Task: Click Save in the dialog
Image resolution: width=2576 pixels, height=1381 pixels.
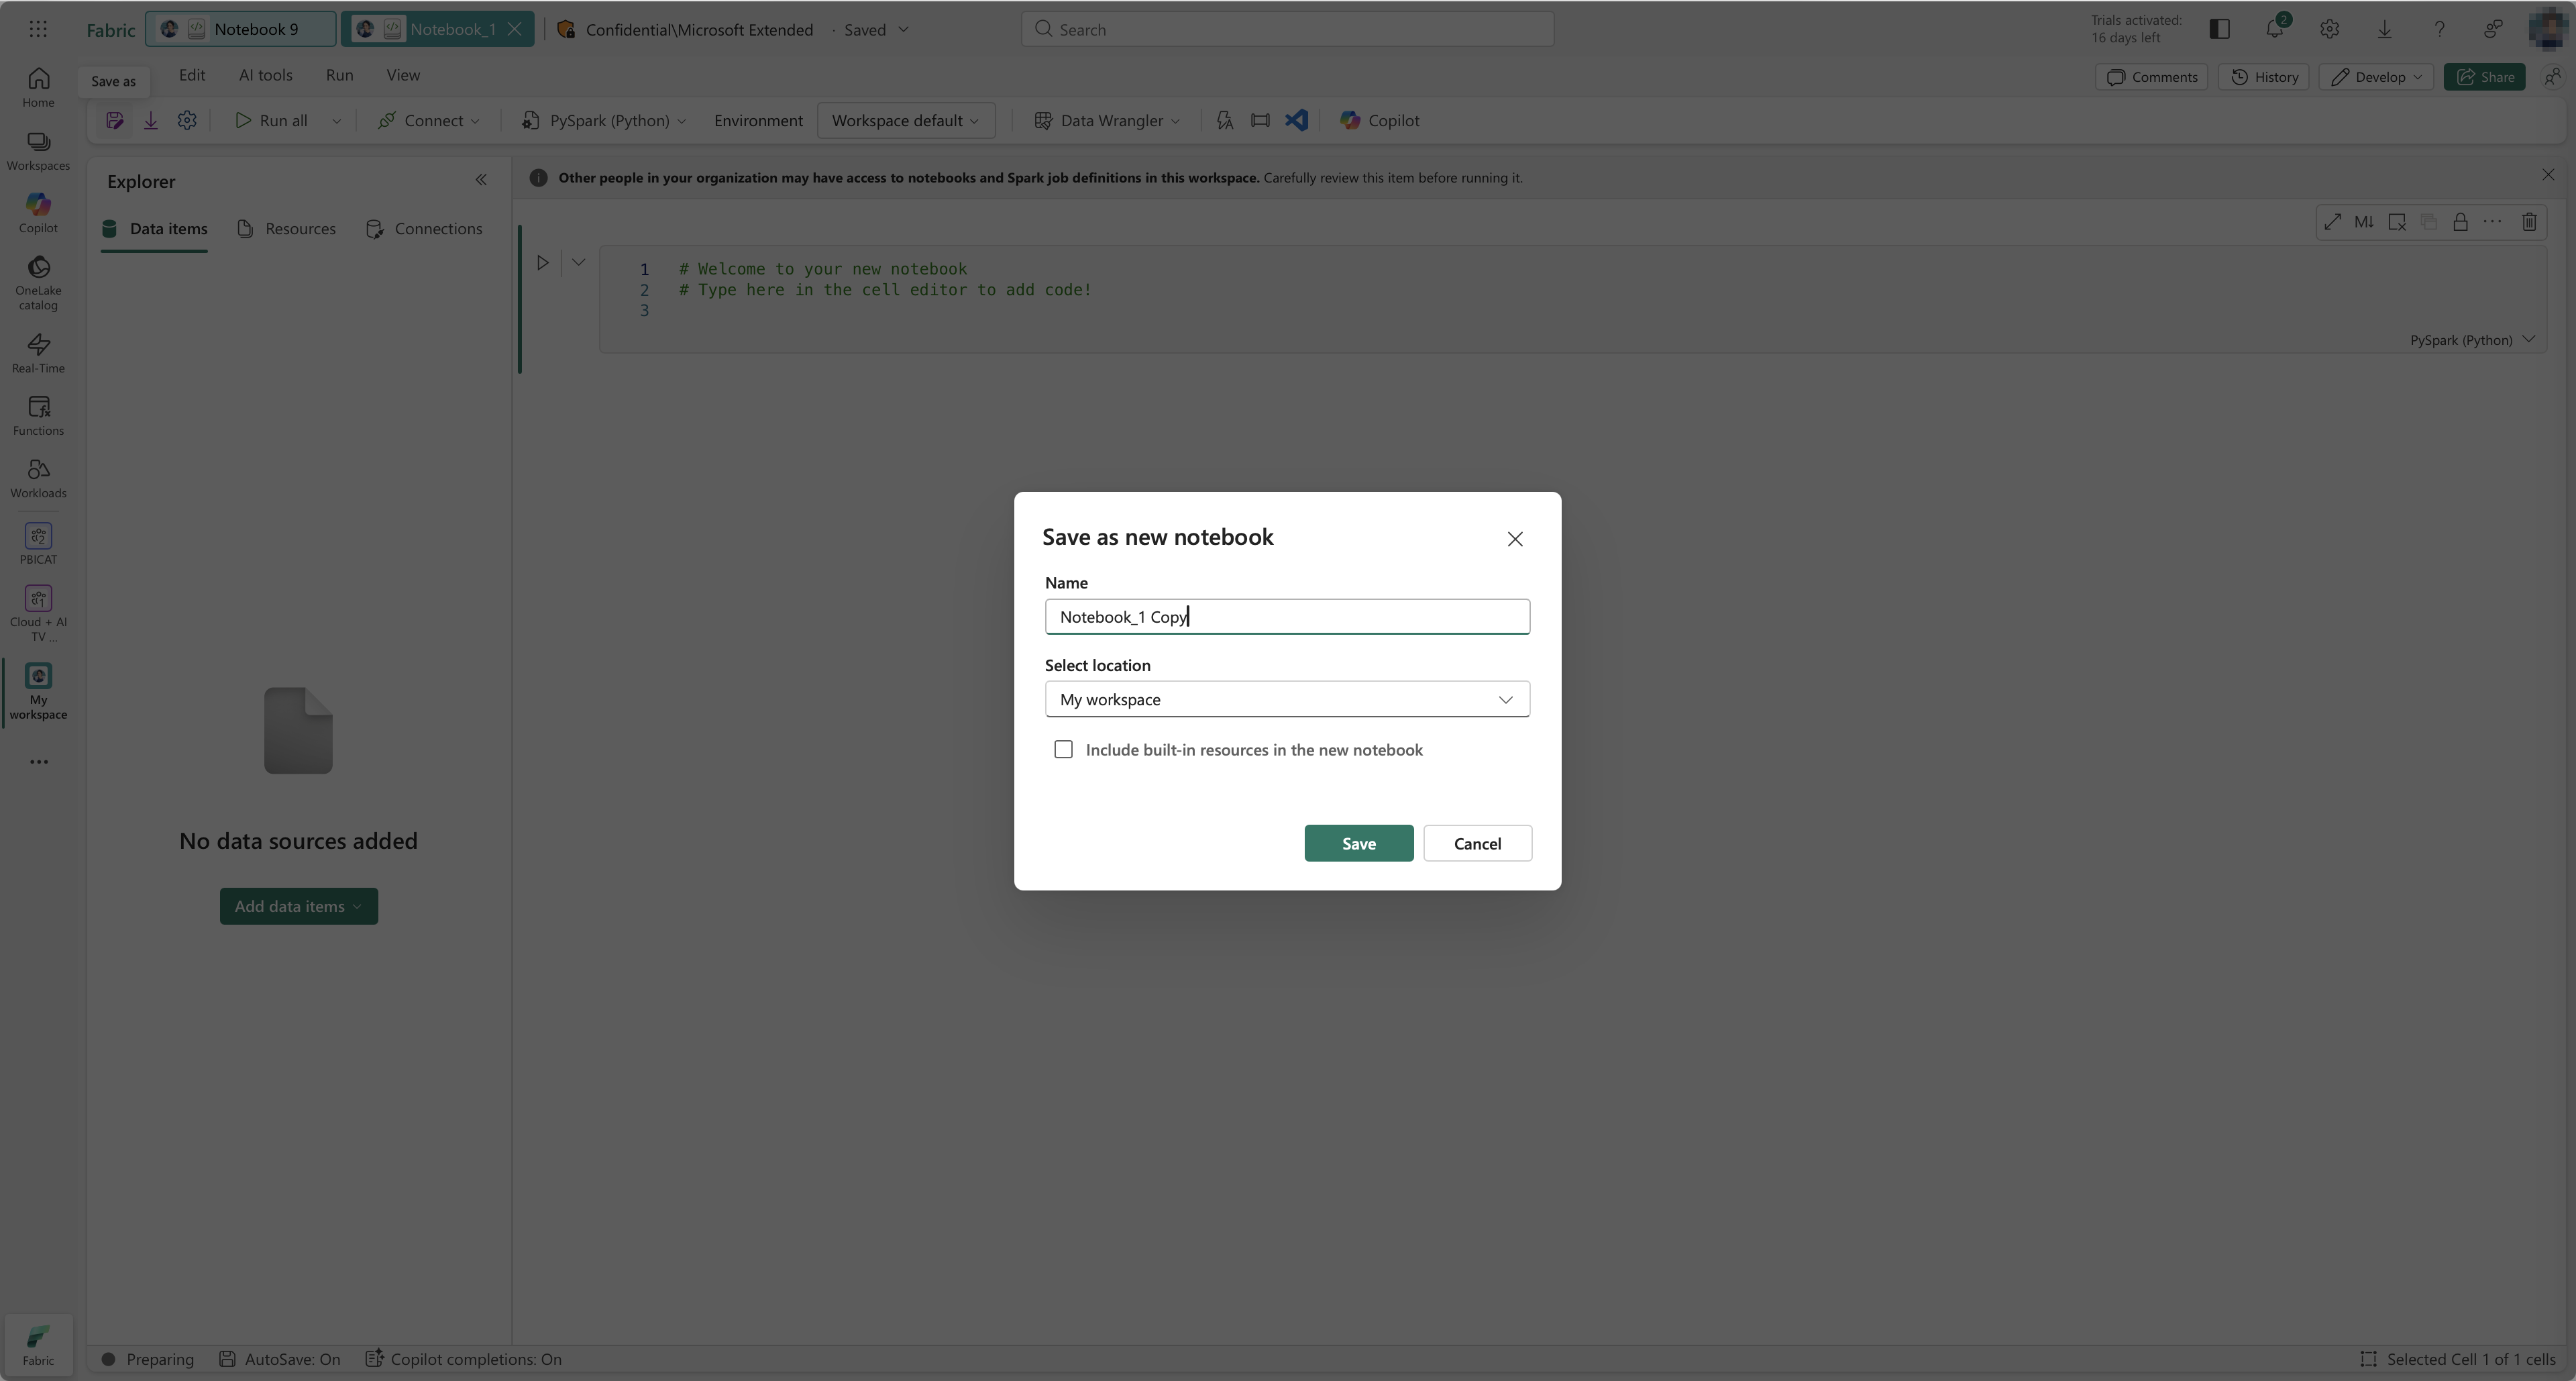Action: pyautogui.click(x=1358, y=843)
